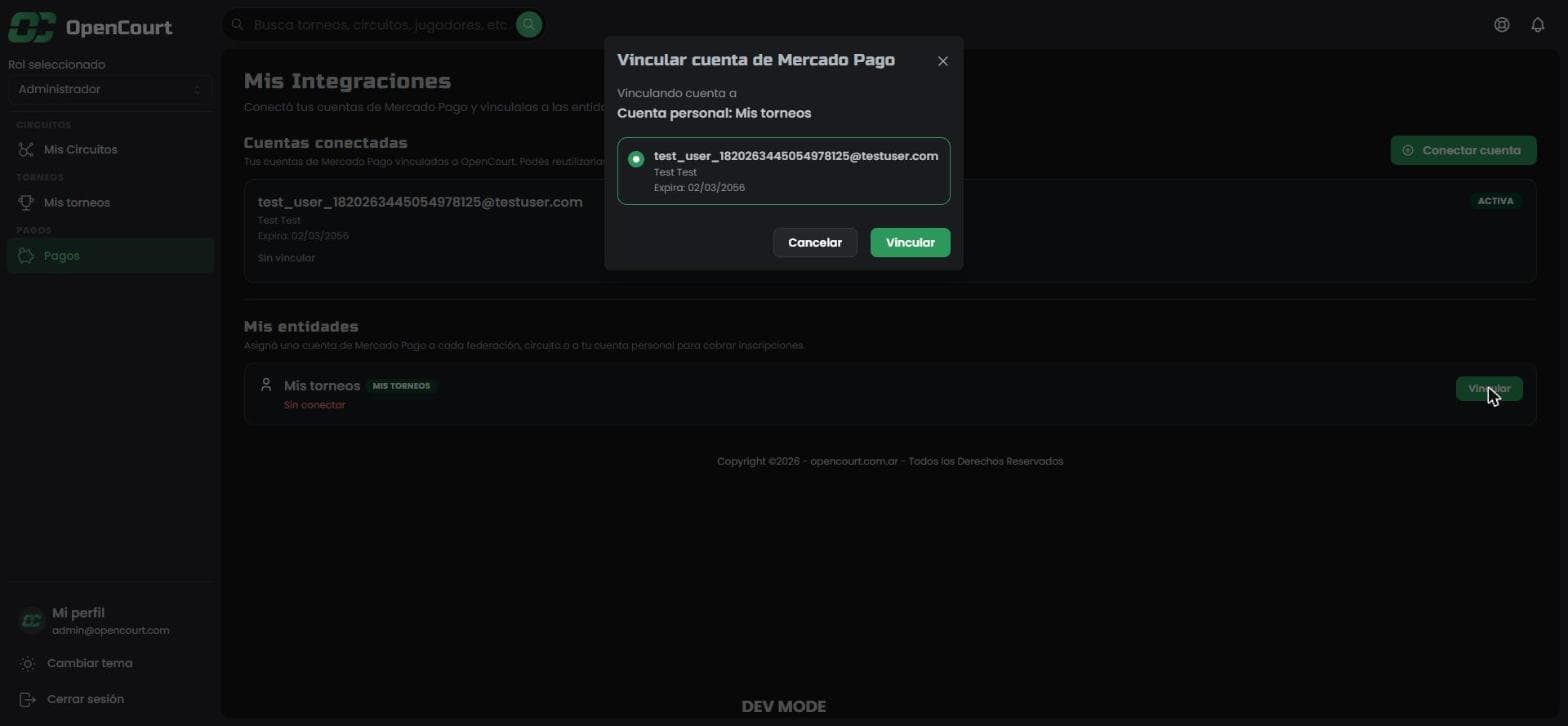Click the profile avatar icon
The image size is (1568, 726).
[32, 621]
